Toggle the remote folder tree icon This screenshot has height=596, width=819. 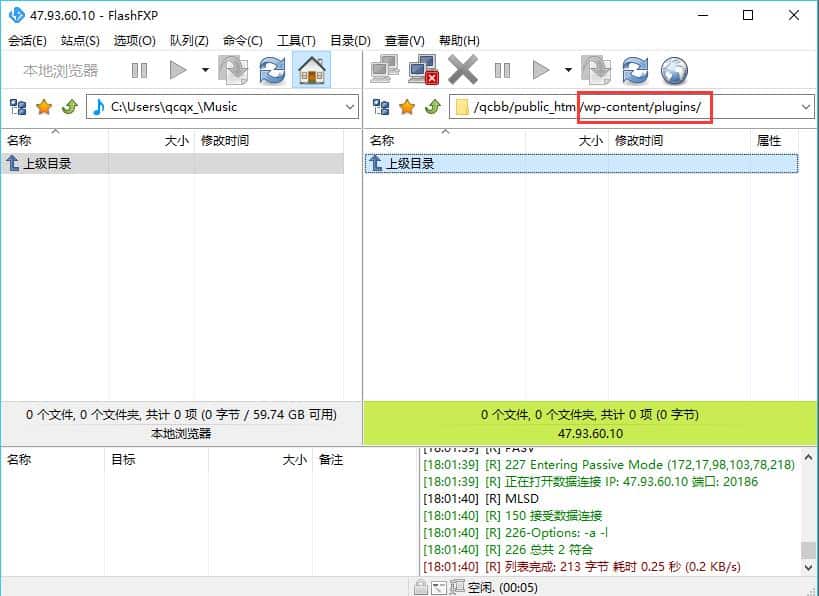click(381, 107)
